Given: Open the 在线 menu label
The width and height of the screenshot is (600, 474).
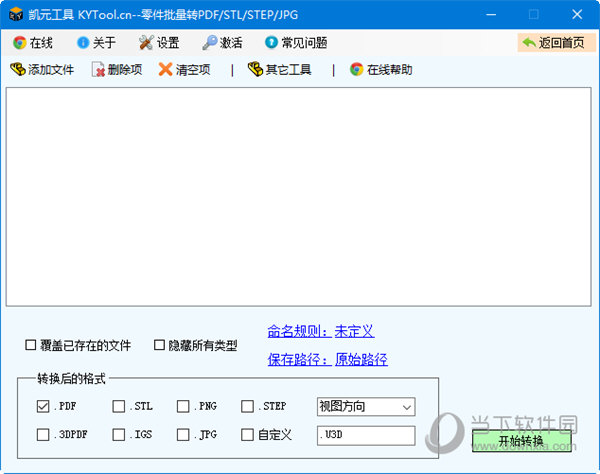Looking at the screenshot, I should click(41, 42).
